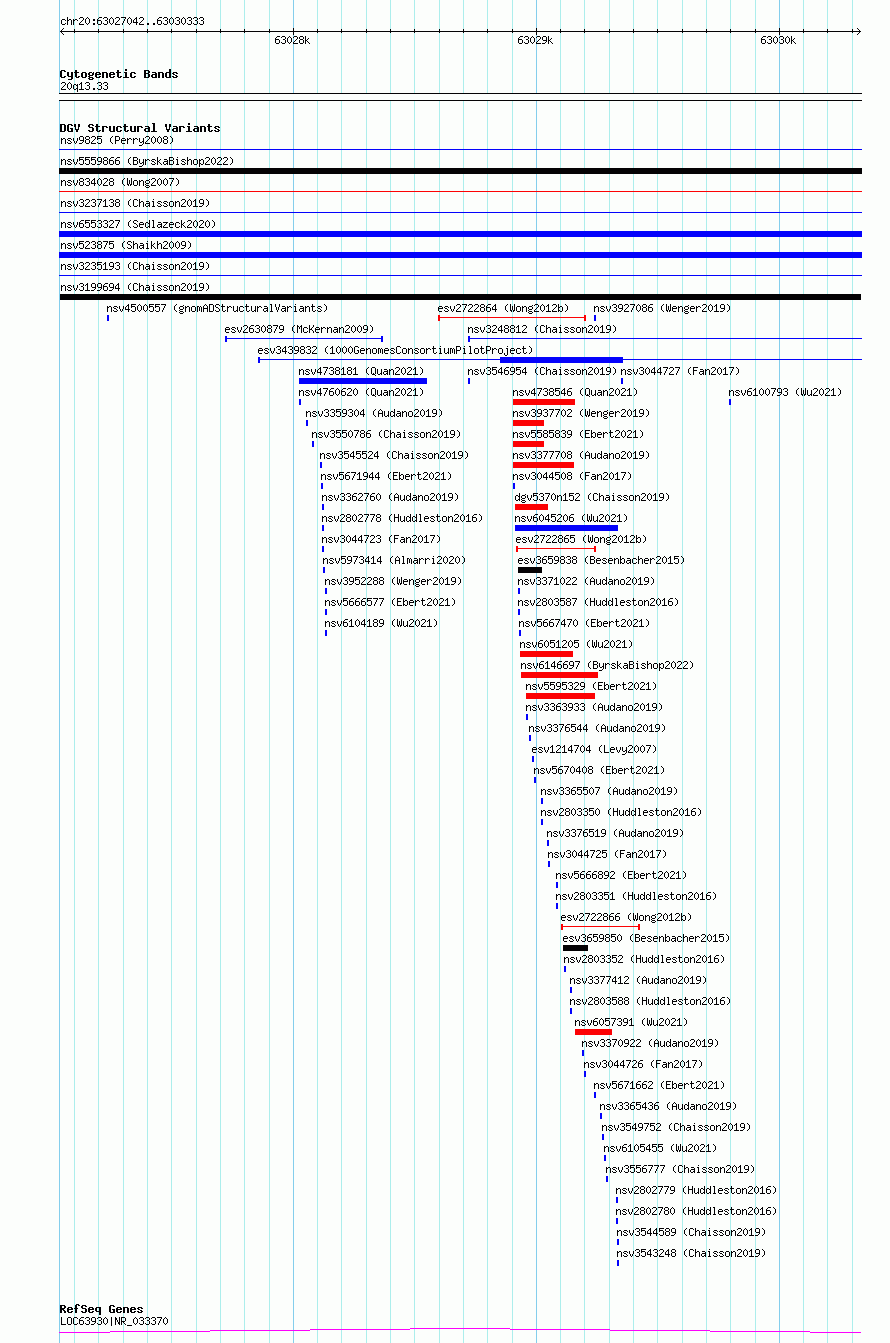890x1343 pixels.
Task: Click nsv4500557 gnomAD structural variant label
Action: (217, 308)
